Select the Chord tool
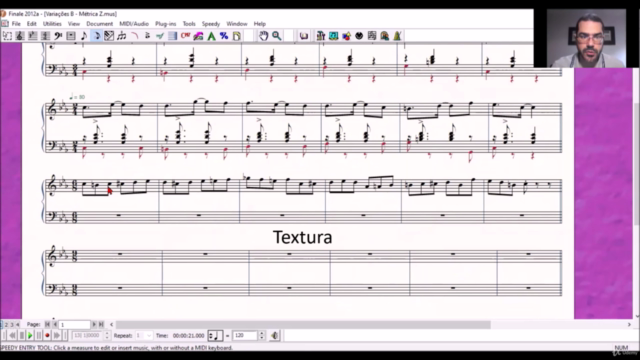 (186, 36)
